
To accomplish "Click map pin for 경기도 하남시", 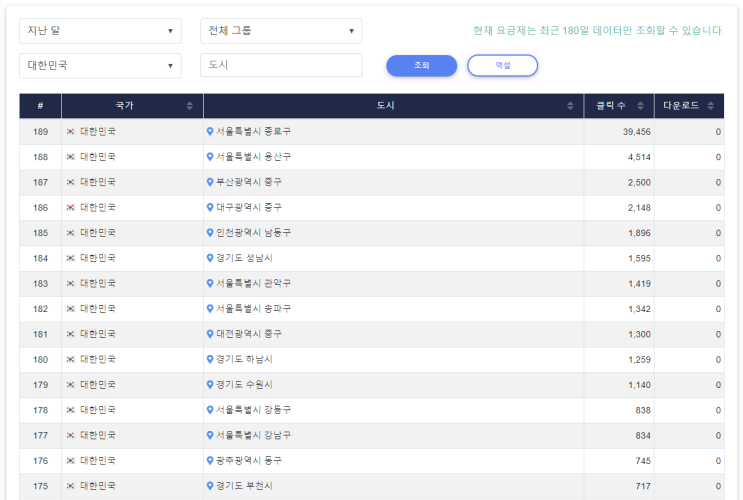I will [210, 359].
